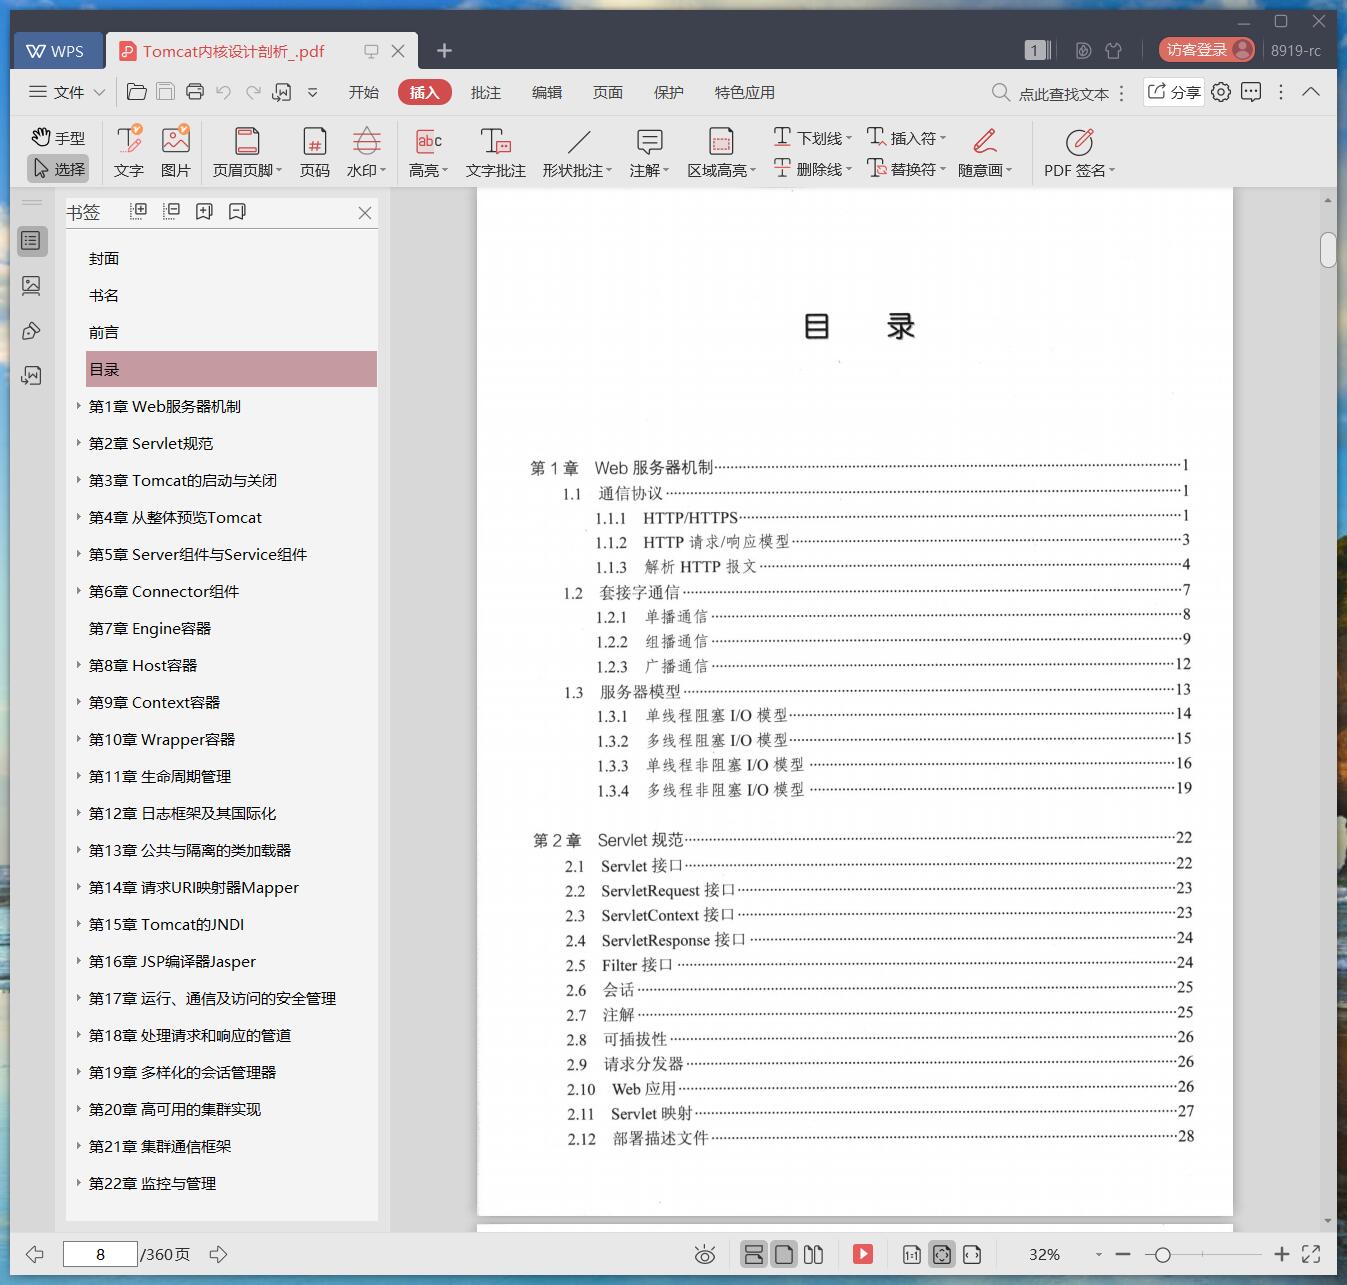Open bookmarks panel icon in sidebar
This screenshot has width=1347, height=1285.
(31, 241)
